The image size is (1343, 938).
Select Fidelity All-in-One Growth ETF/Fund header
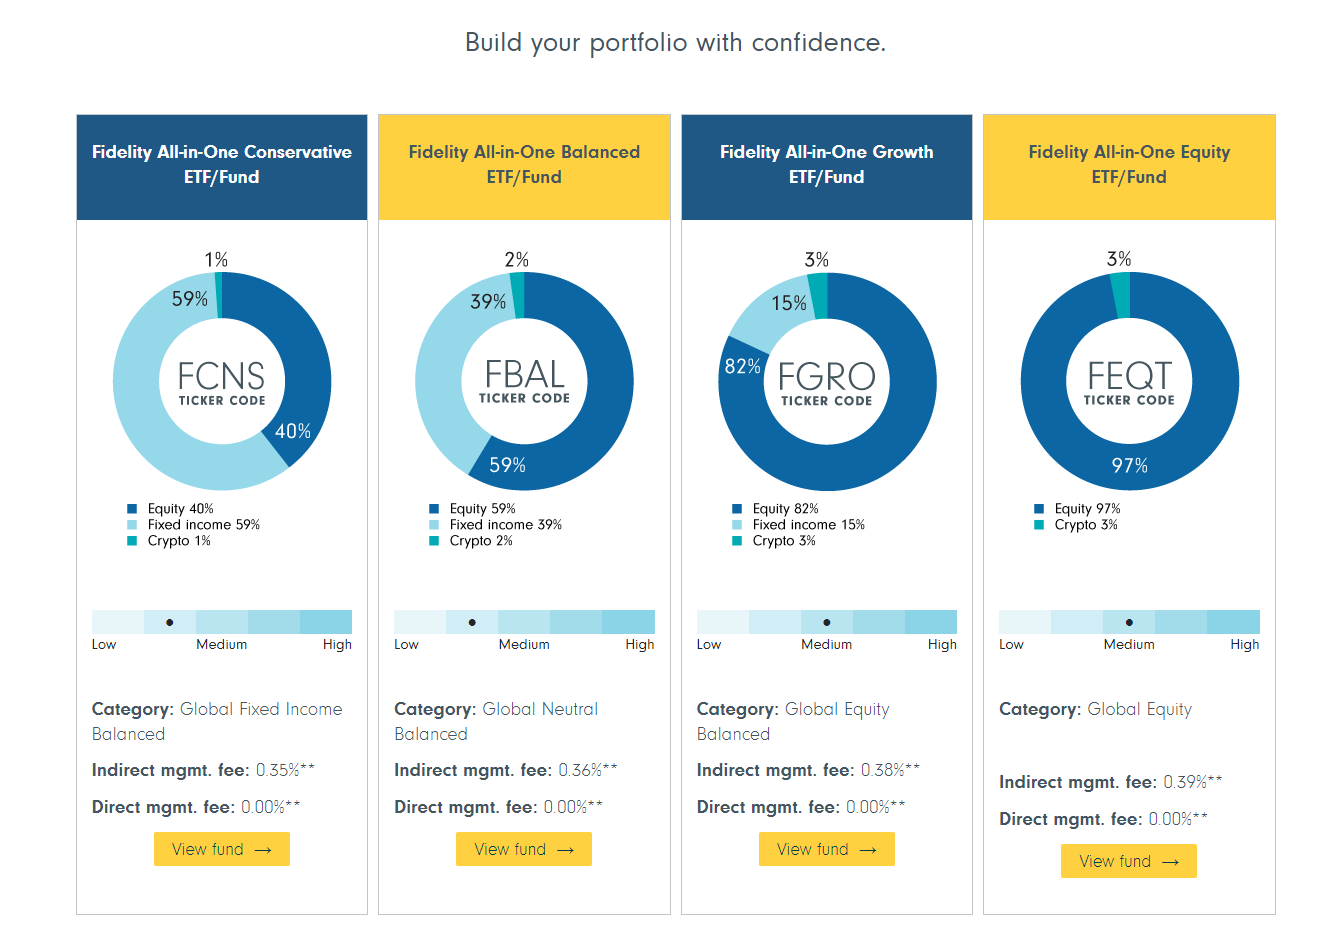tap(827, 167)
